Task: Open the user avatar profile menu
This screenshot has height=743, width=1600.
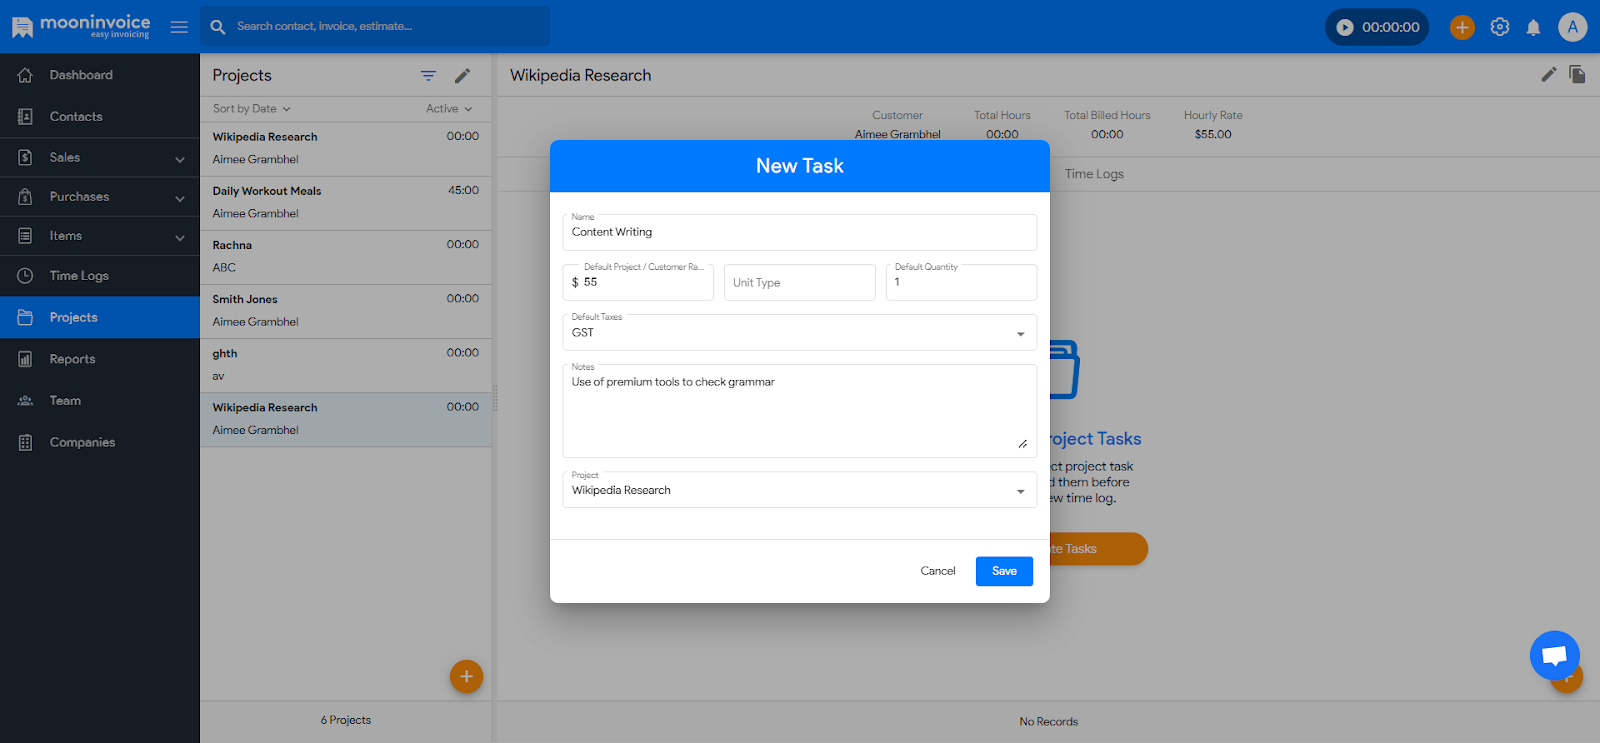Action: click(x=1572, y=27)
